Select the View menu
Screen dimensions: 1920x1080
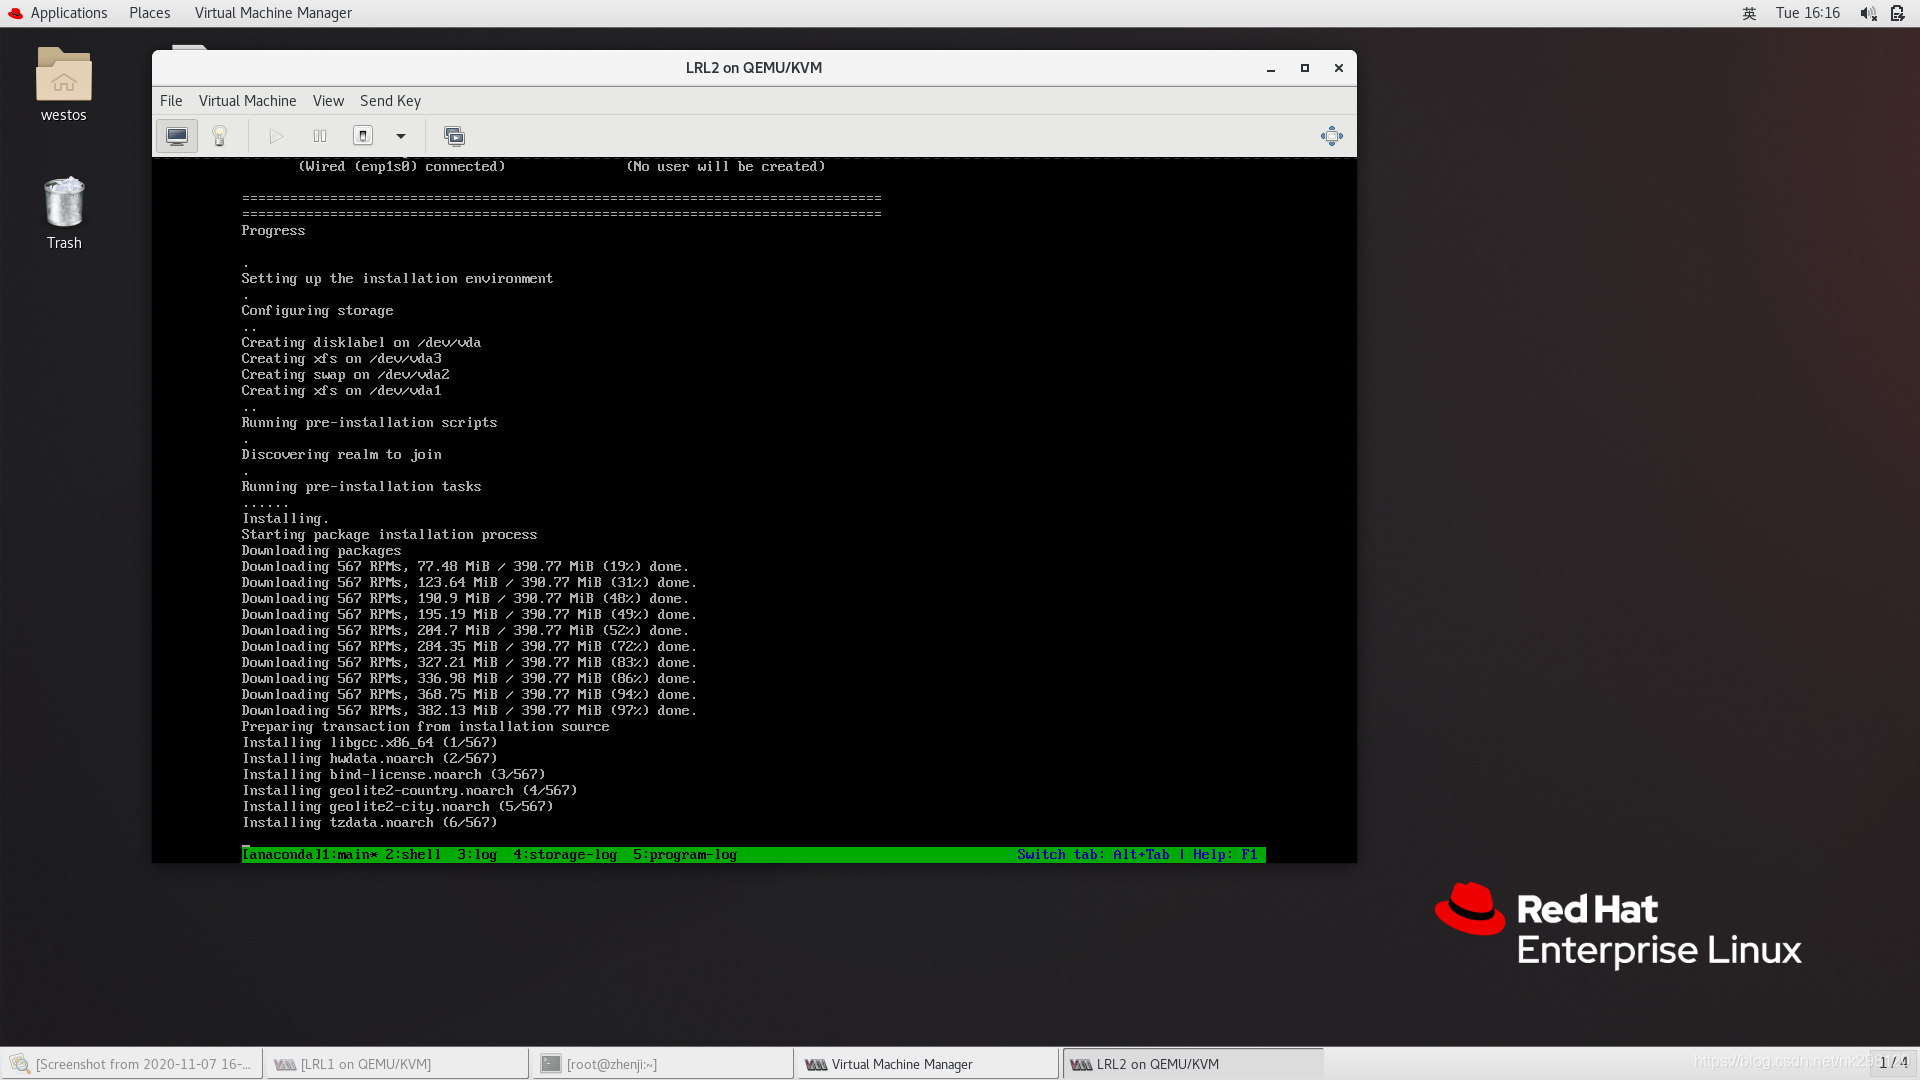[327, 99]
